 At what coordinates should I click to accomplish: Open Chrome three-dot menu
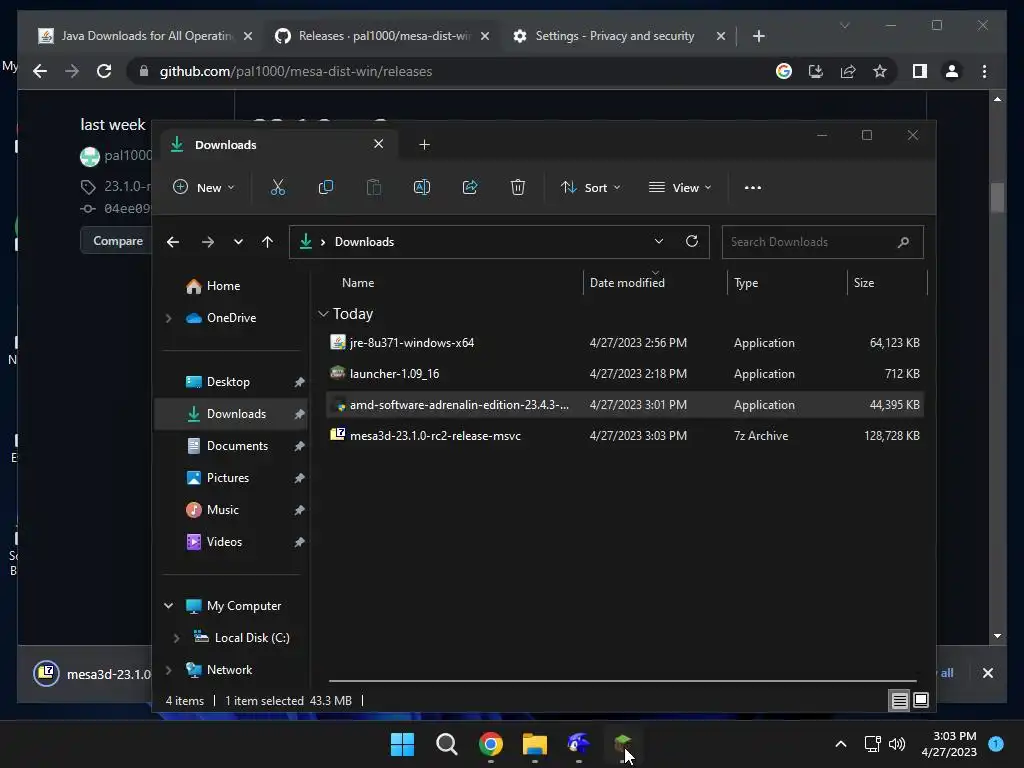[x=984, y=71]
